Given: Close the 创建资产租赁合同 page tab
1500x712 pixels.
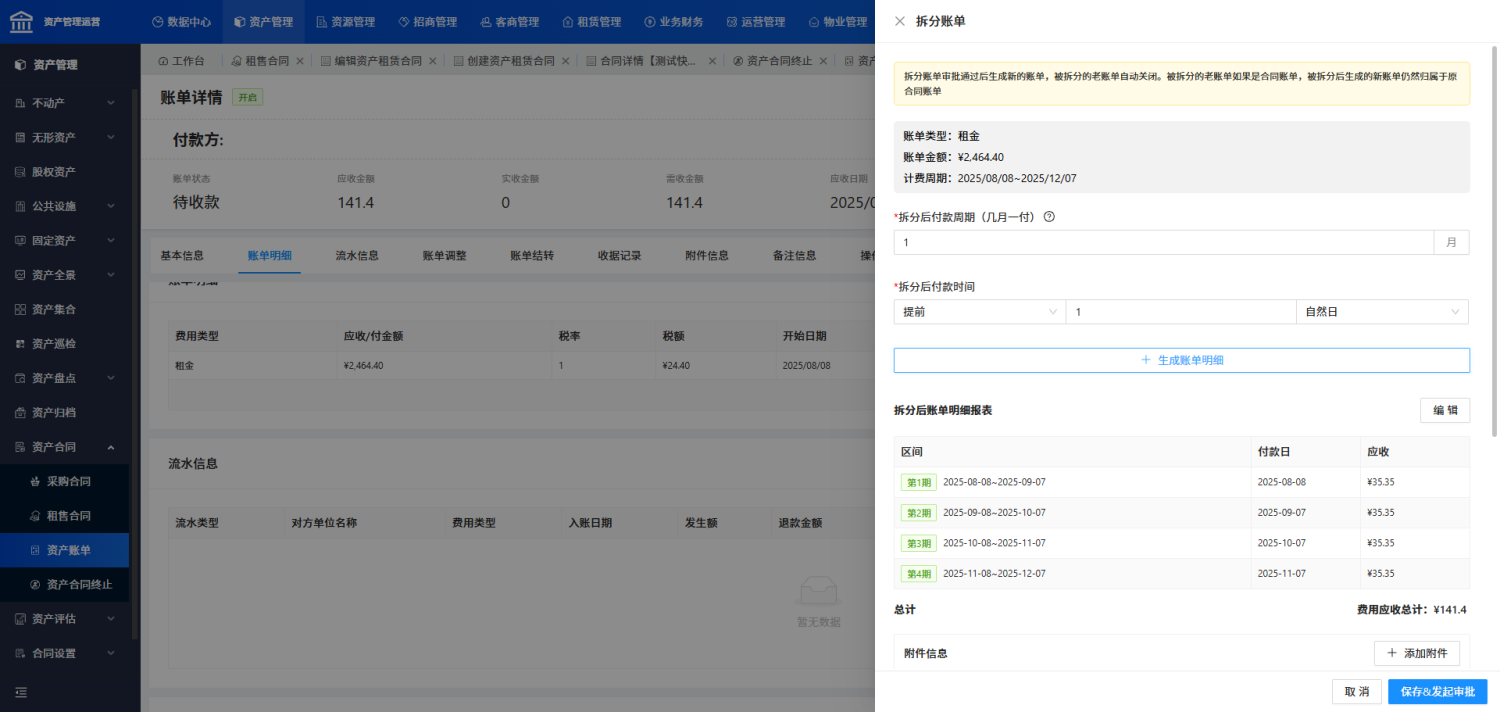Looking at the screenshot, I should tap(565, 61).
